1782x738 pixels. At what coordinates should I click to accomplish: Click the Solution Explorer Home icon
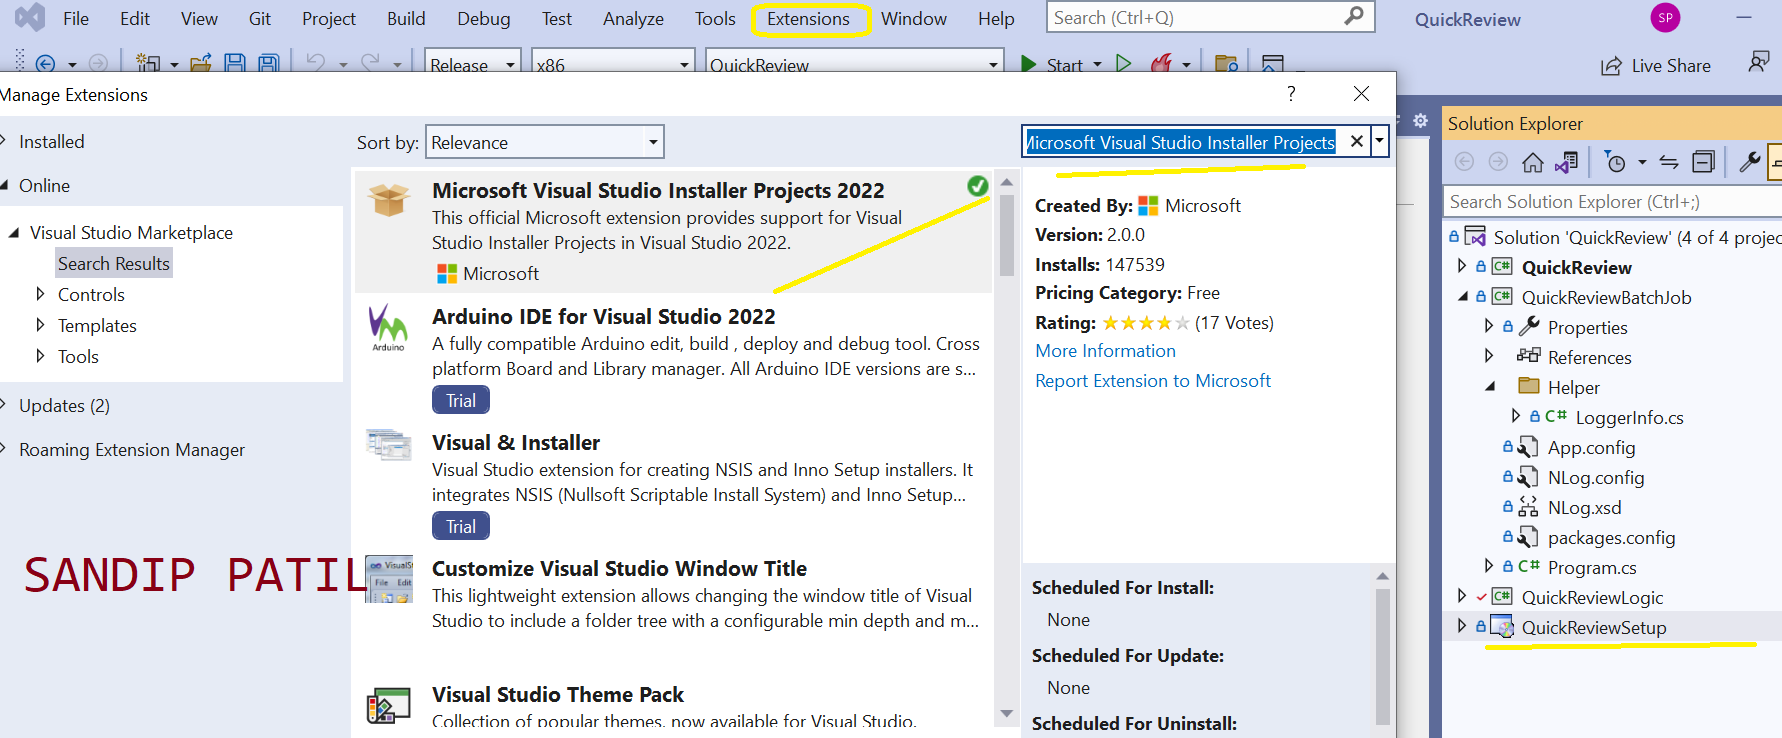pos(1533,162)
